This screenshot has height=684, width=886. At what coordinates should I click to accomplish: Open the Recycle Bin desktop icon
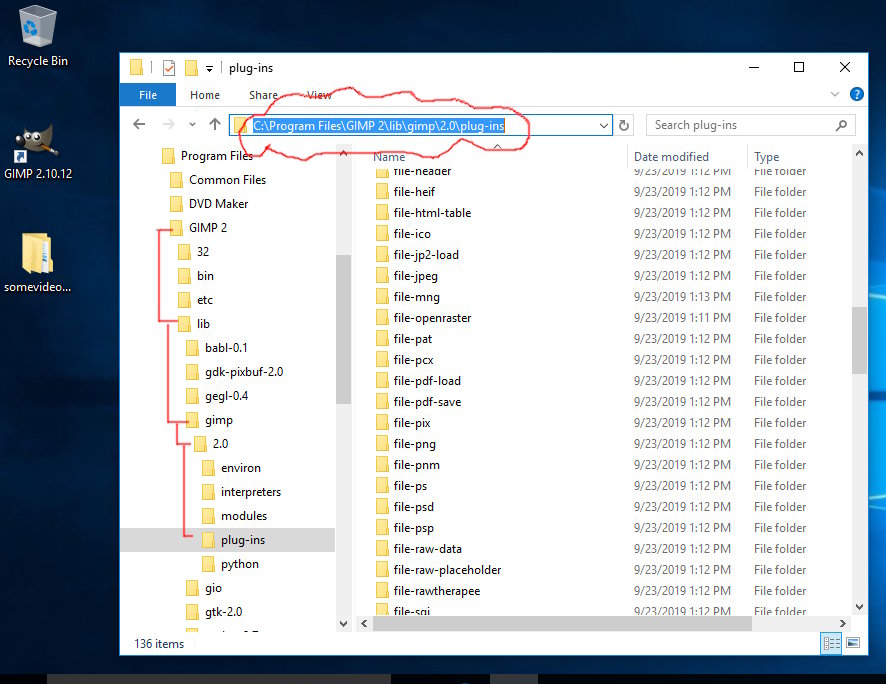[x=37, y=35]
